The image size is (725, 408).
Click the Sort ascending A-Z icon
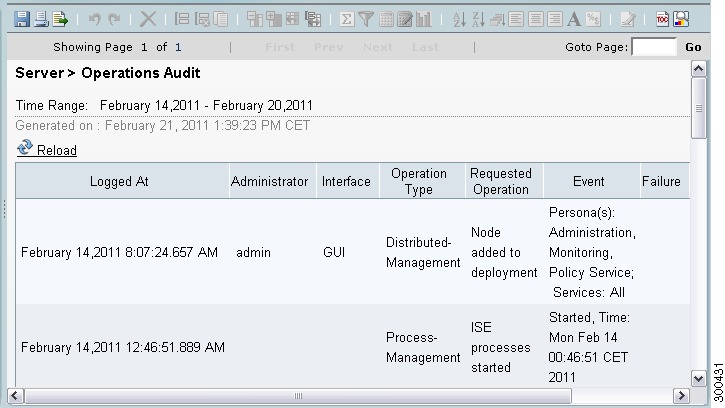point(459,19)
